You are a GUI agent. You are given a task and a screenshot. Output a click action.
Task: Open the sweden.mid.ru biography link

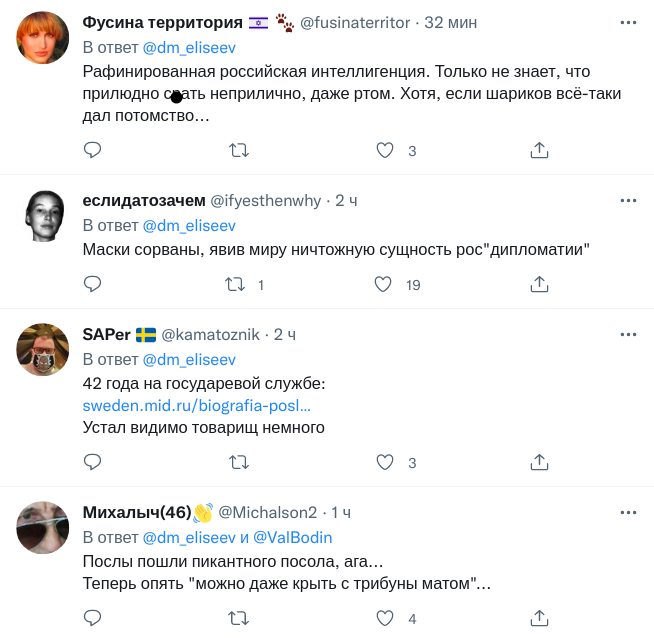196,406
